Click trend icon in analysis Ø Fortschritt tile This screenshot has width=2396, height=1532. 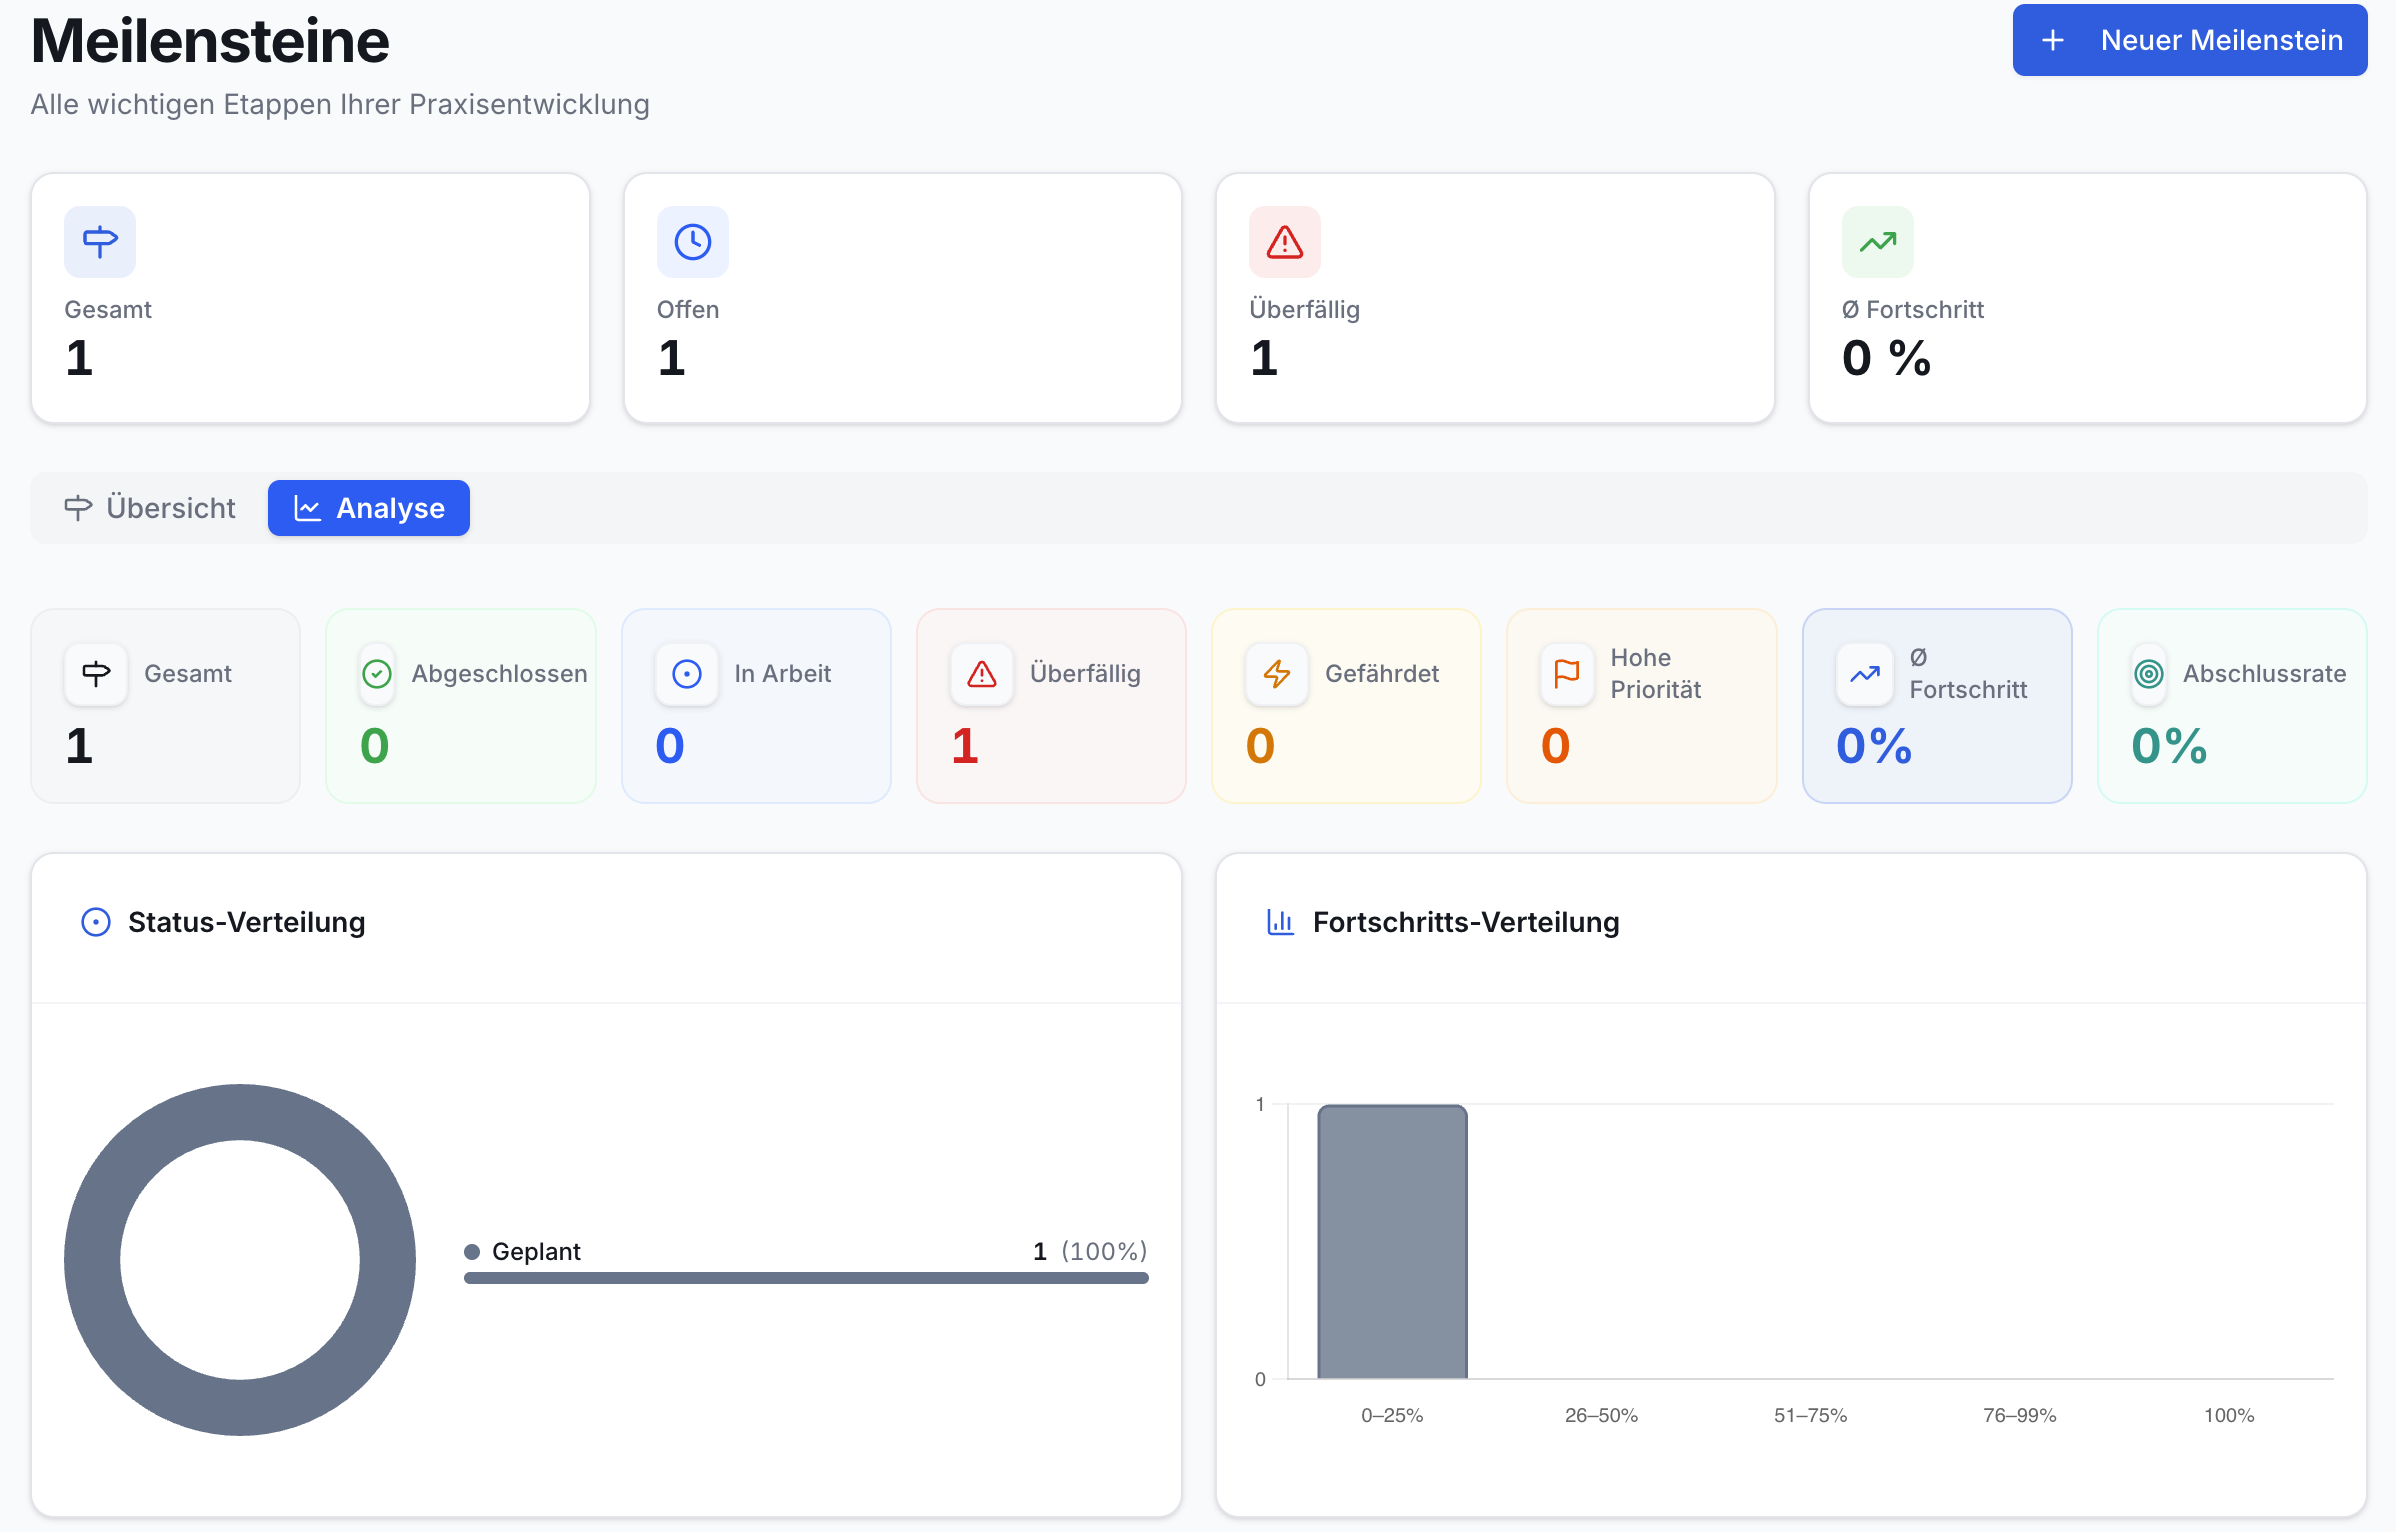(1865, 674)
